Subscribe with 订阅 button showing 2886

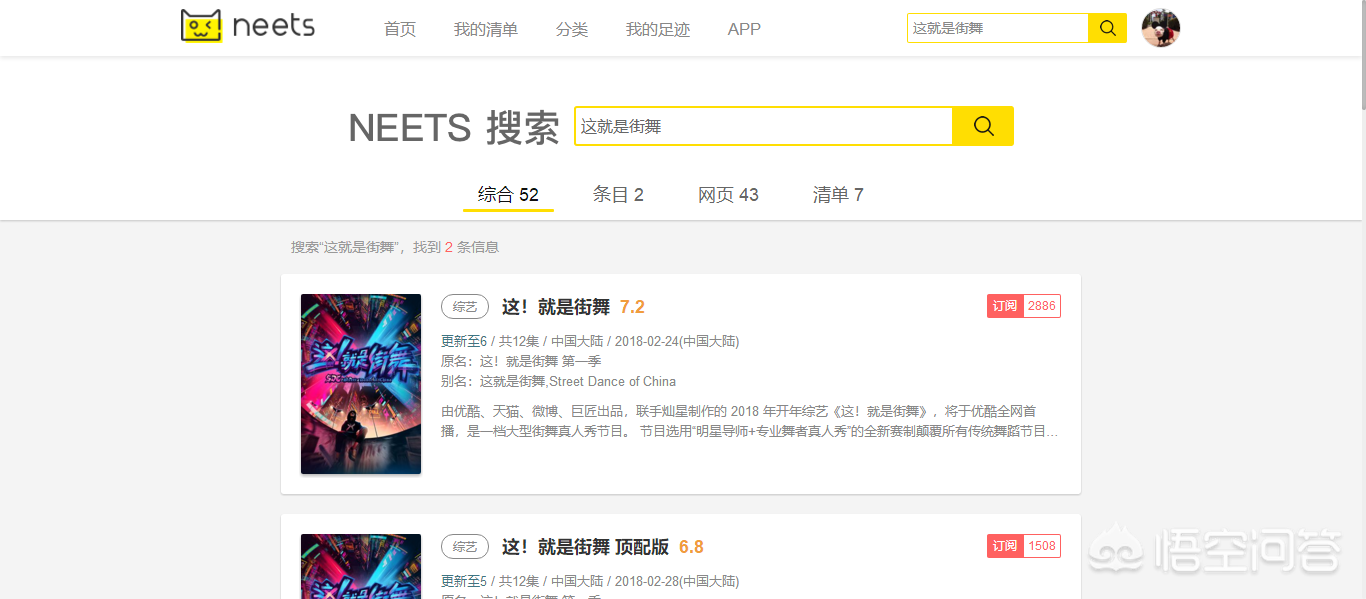coord(1023,306)
